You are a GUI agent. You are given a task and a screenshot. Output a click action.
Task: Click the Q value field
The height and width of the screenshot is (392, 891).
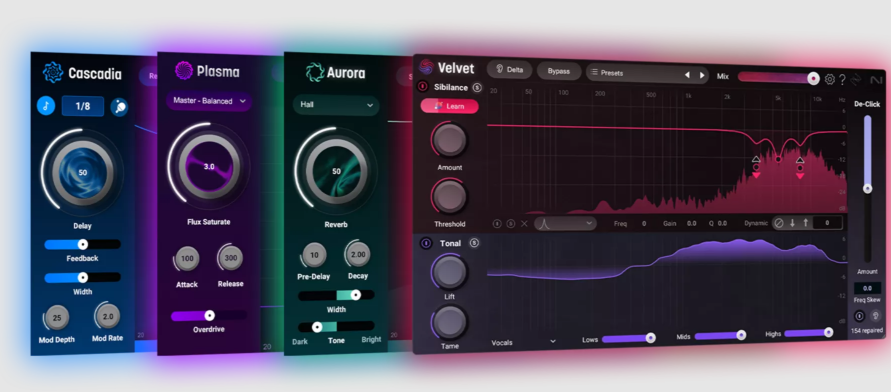[722, 224]
